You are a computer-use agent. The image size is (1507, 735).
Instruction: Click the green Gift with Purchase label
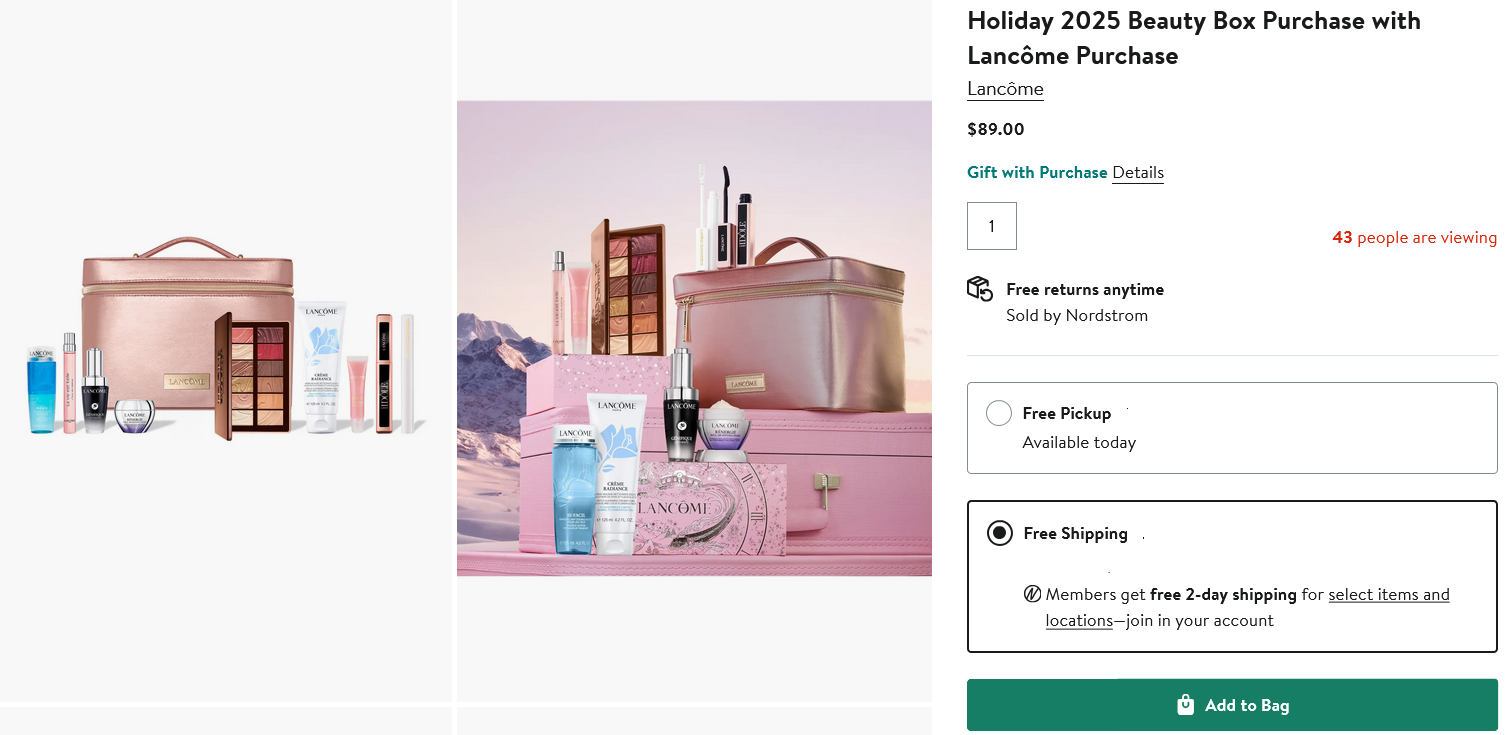click(x=1037, y=172)
